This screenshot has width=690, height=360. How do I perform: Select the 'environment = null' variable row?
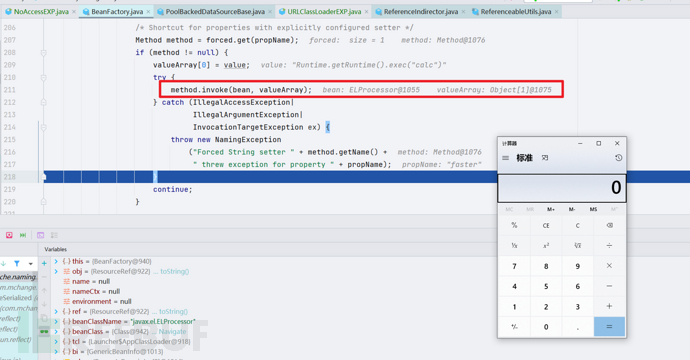coord(97,301)
